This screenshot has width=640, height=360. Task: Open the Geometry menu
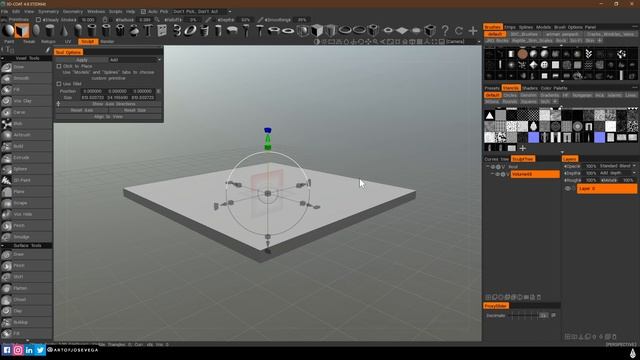pyautogui.click(x=73, y=11)
